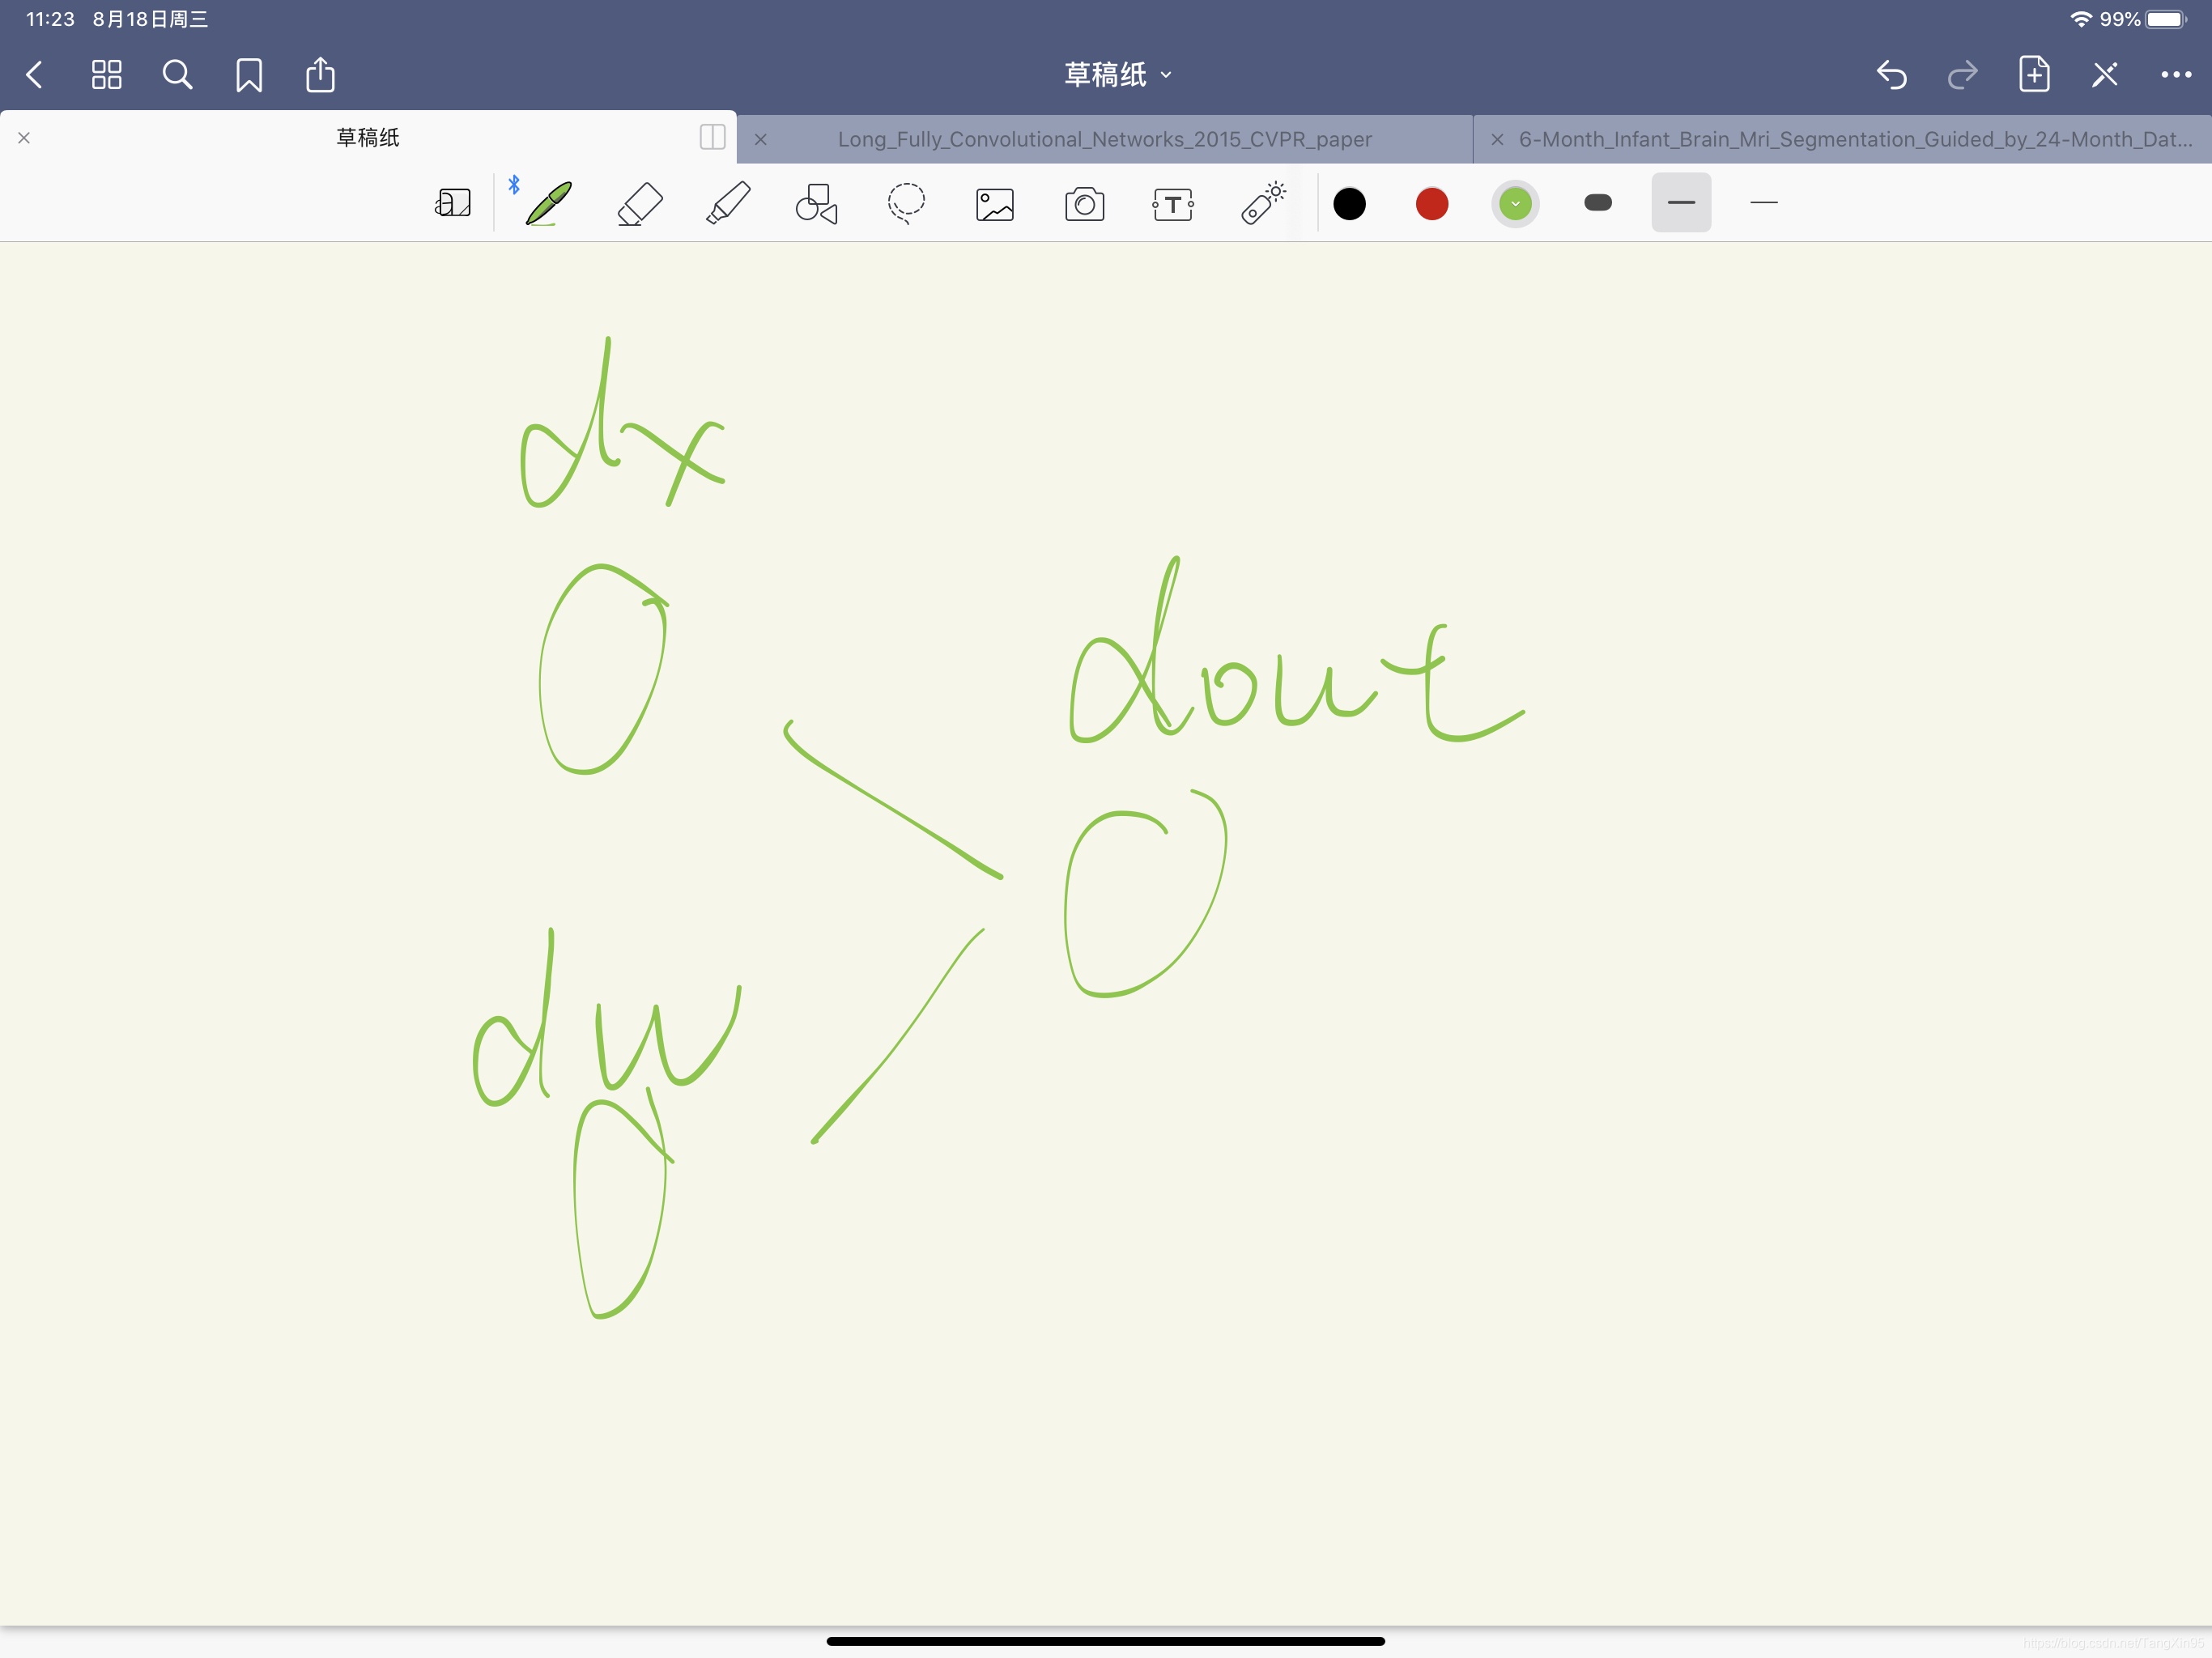This screenshot has width=2212, height=1658.
Task: Open the more options ellipsis menu
Action: point(2175,75)
